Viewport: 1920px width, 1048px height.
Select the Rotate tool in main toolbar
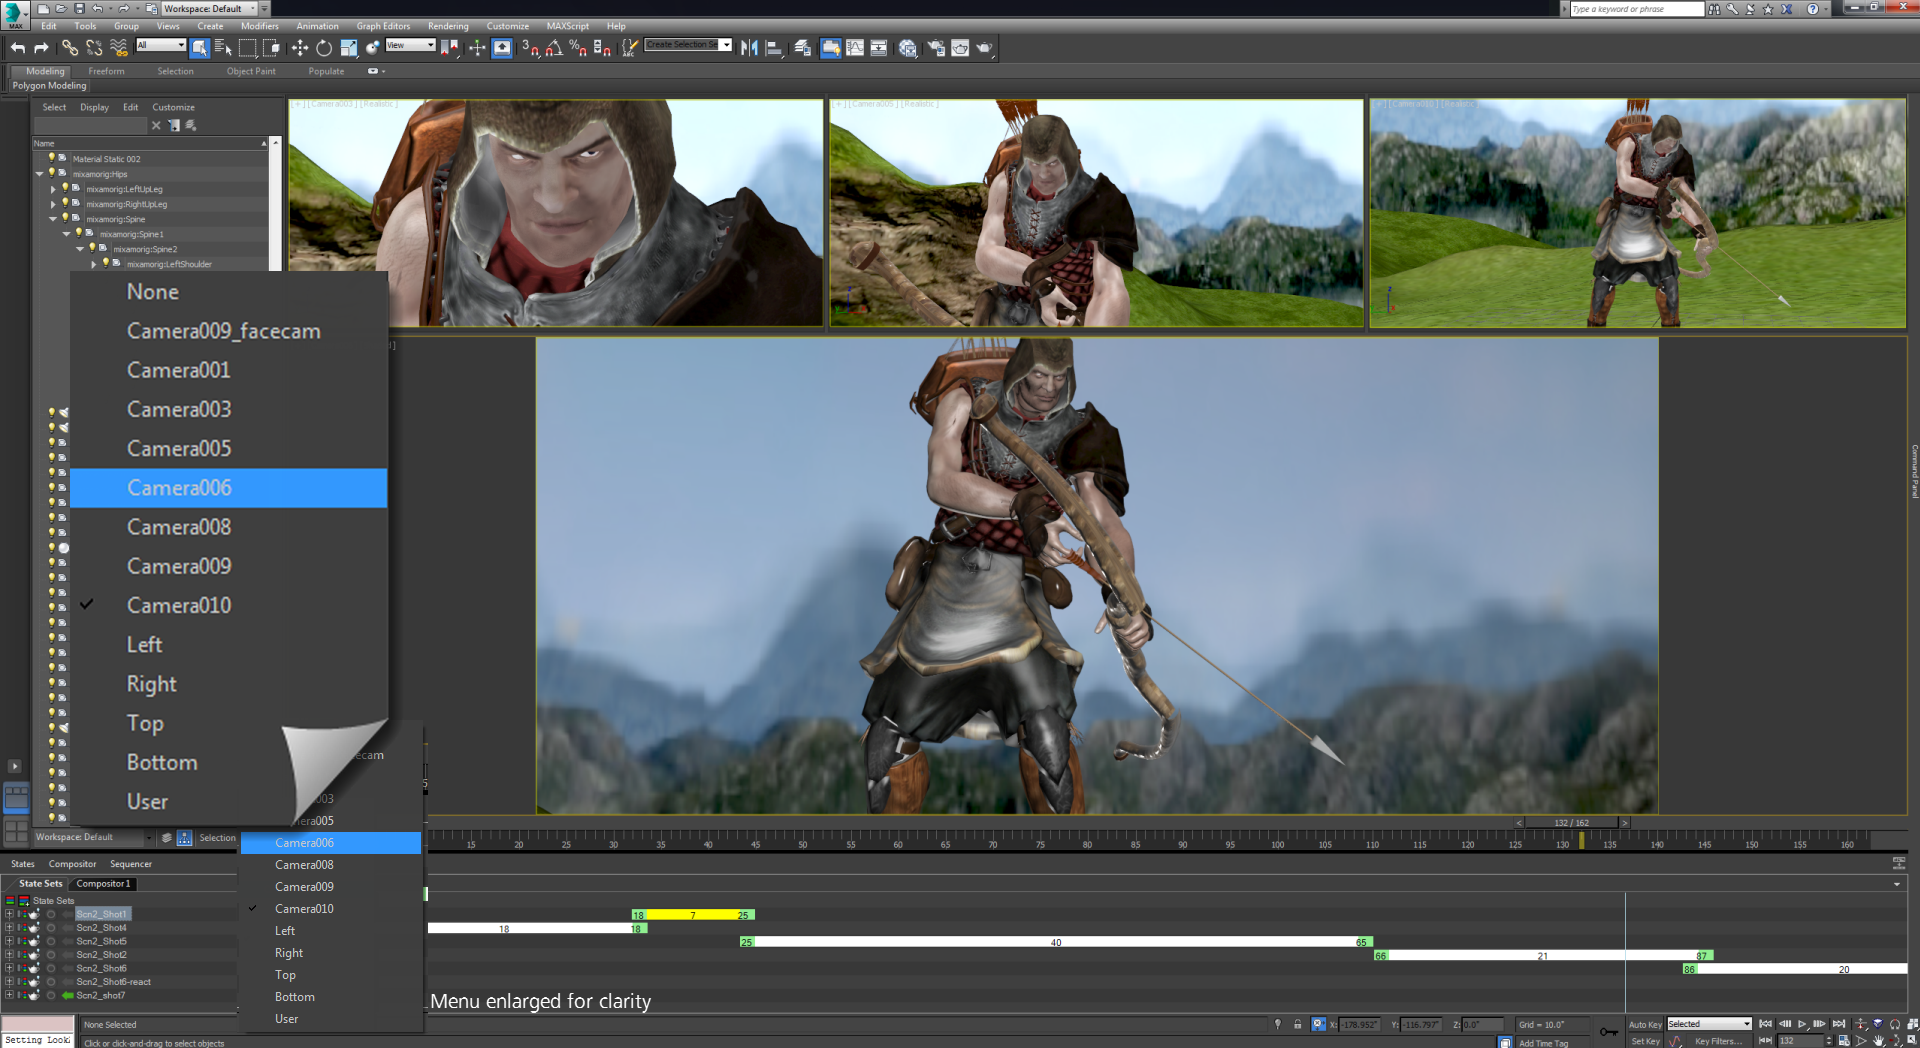(x=324, y=48)
